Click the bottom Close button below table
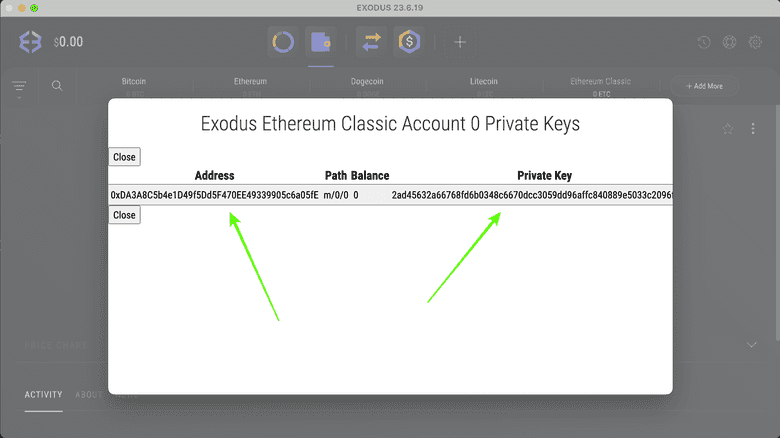This screenshot has height=438, width=780. coord(124,215)
